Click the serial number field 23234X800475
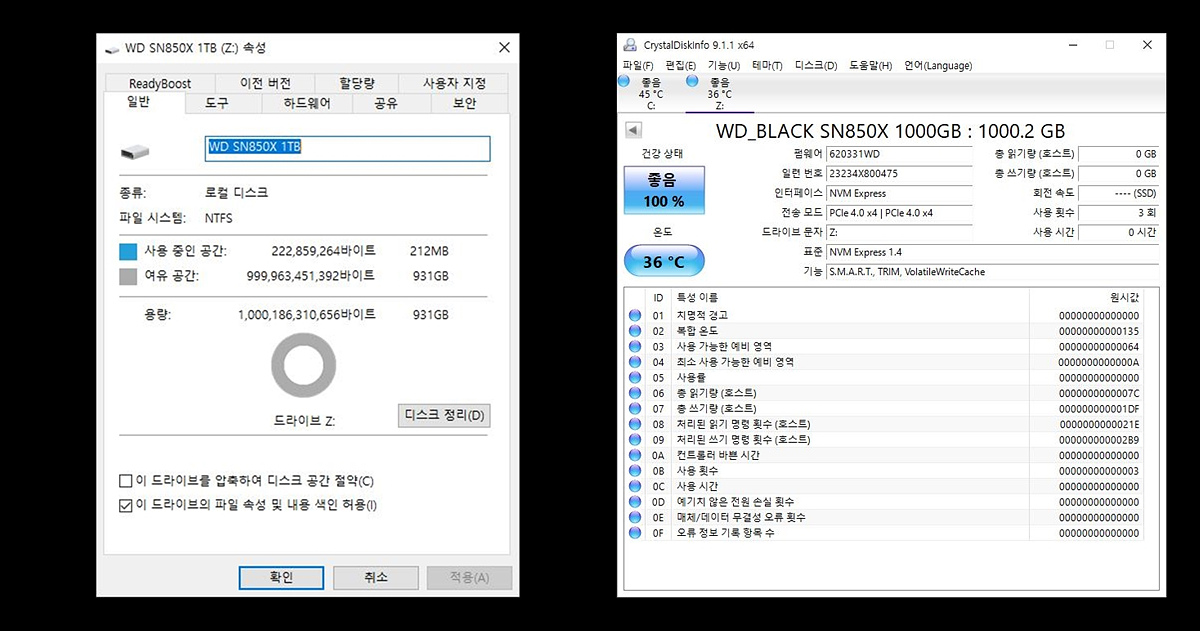This screenshot has width=1200, height=631. click(x=899, y=174)
